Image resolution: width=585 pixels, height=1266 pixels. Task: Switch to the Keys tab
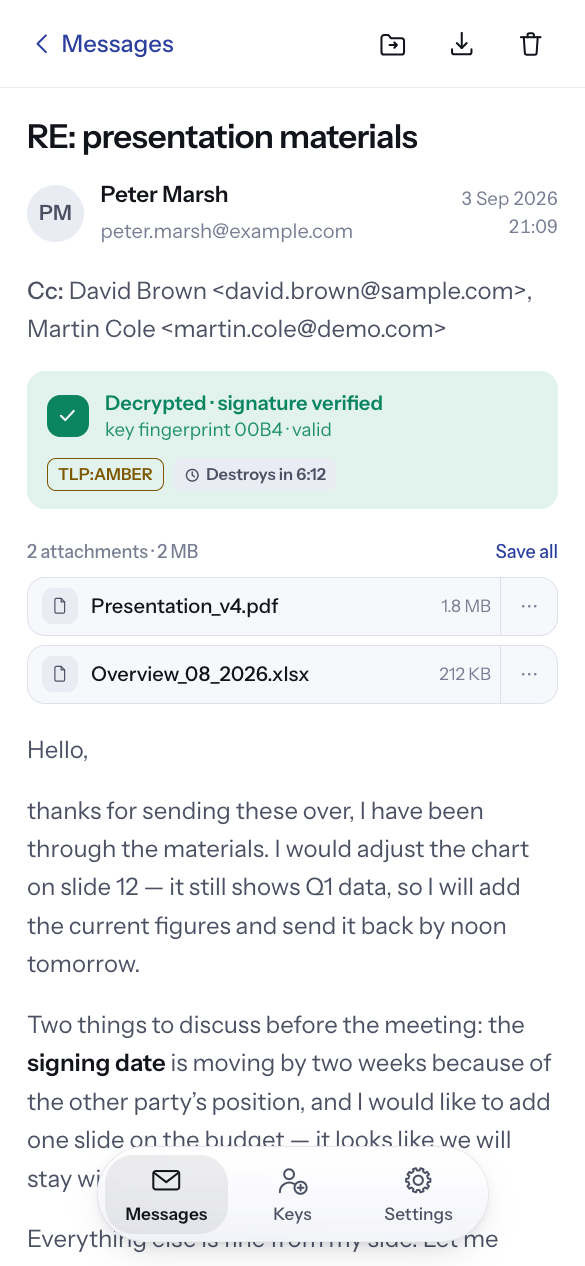coord(292,1195)
